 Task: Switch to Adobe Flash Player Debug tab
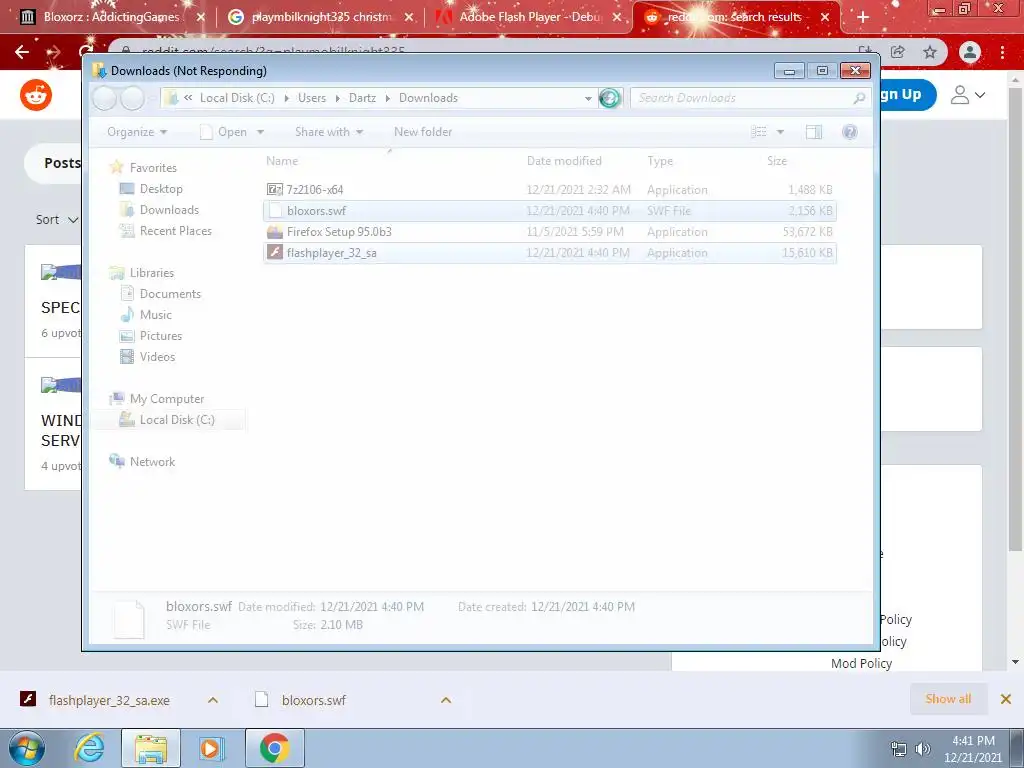[530, 17]
